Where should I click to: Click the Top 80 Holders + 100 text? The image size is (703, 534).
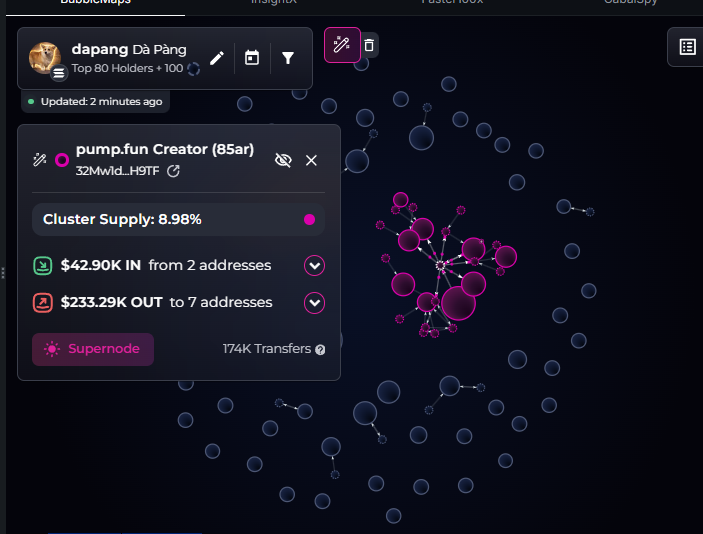pyautogui.click(x=127, y=69)
